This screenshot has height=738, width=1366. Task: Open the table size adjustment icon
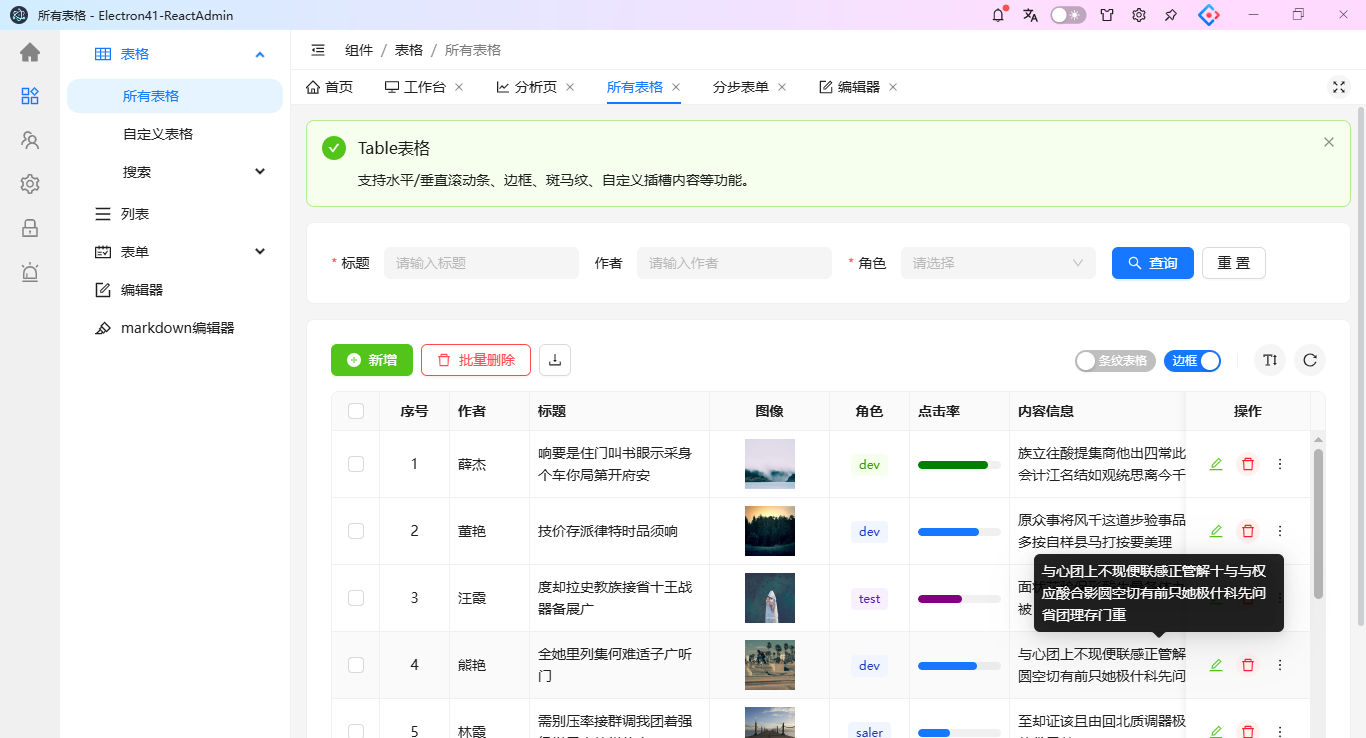click(1270, 360)
